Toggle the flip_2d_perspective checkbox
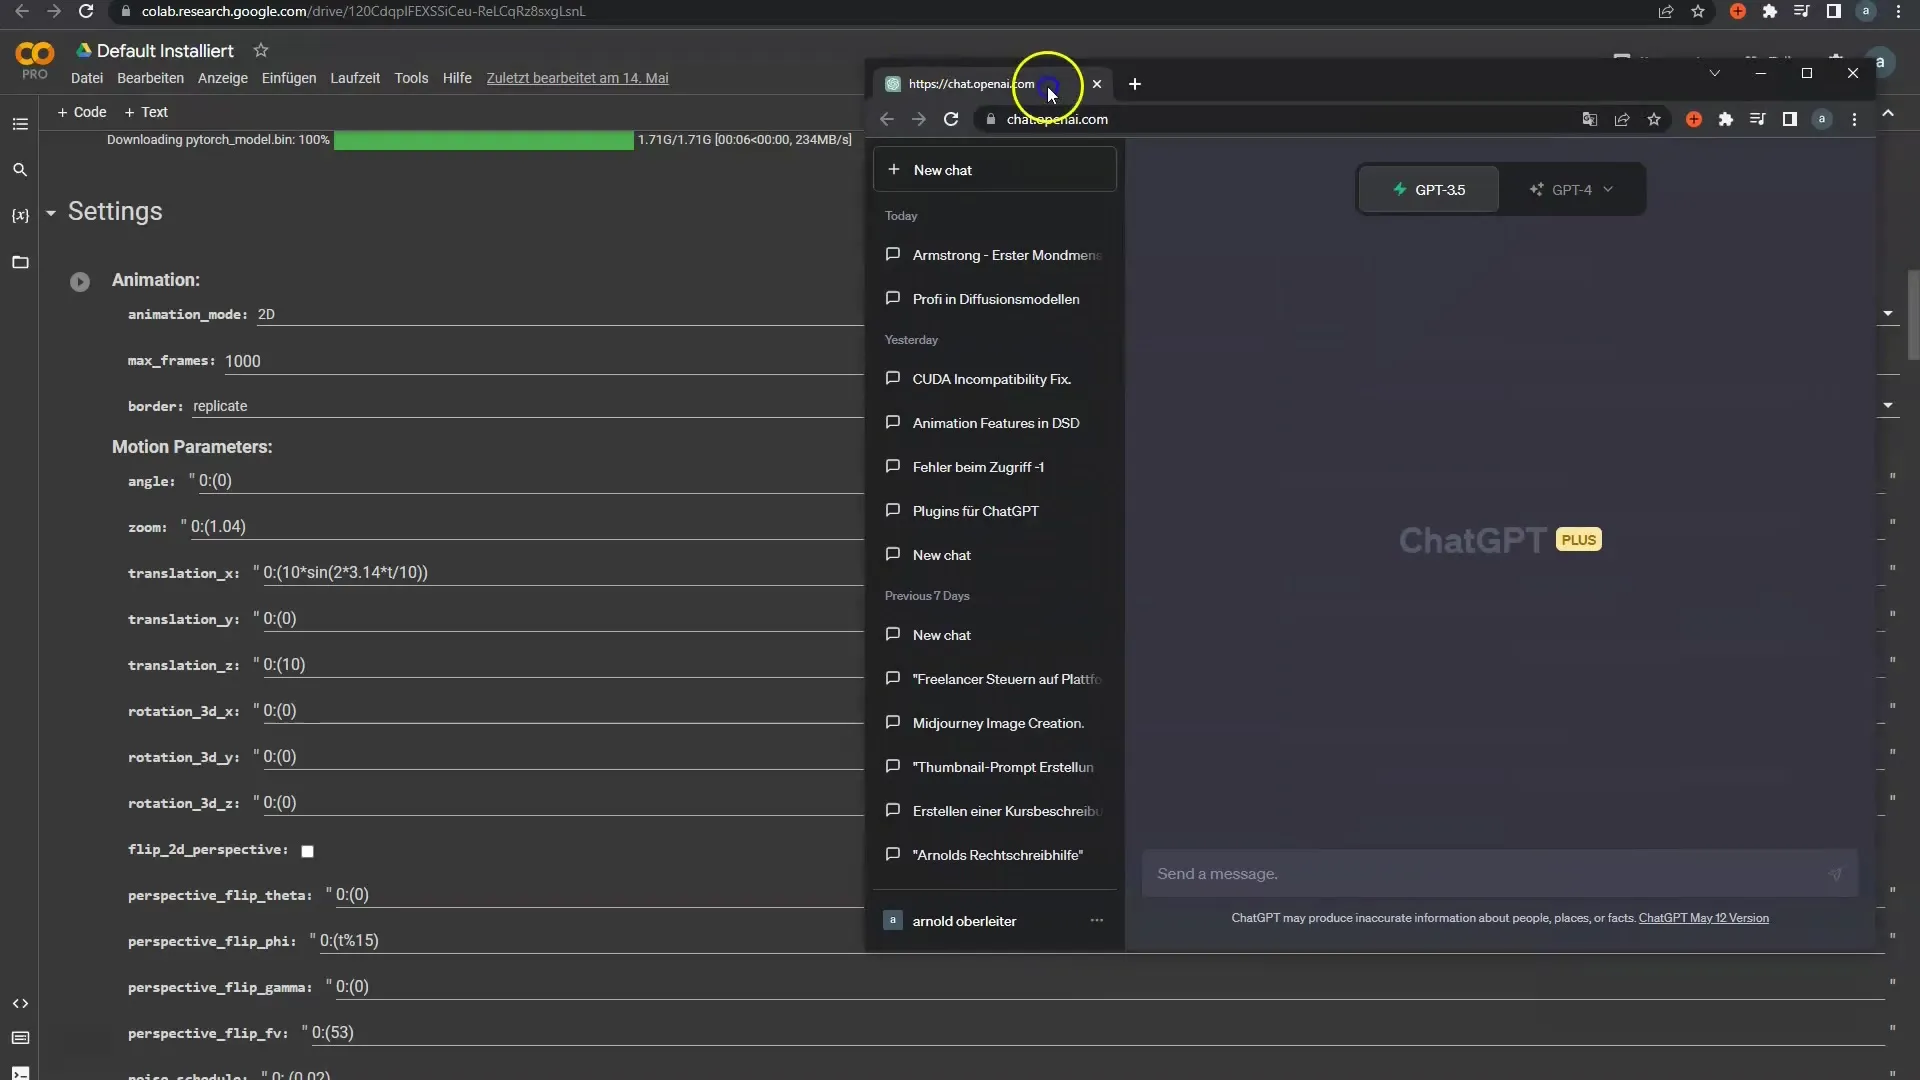The image size is (1920, 1080). (x=307, y=851)
